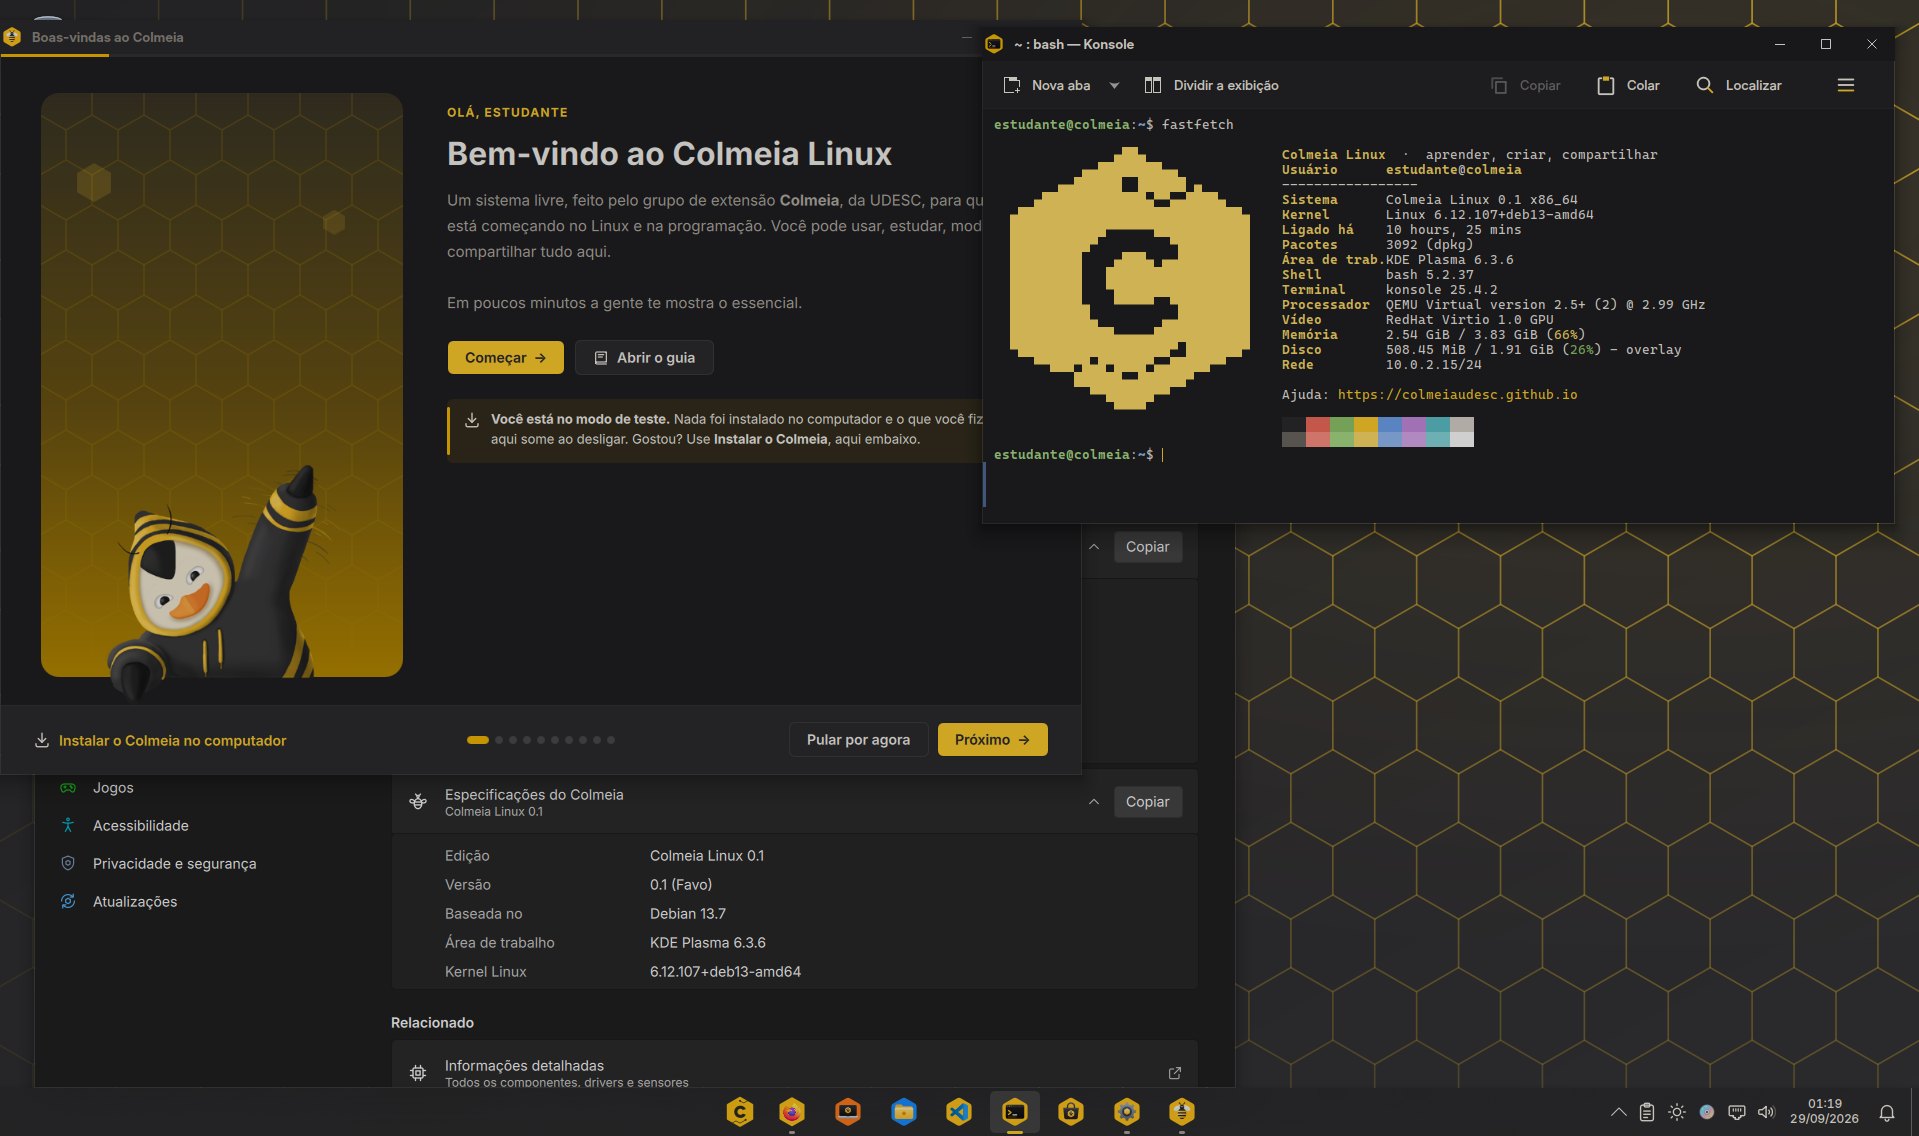The image size is (1919, 1136).
Task: Click Dividir a exibição in Konsole
Action: 1211,85
